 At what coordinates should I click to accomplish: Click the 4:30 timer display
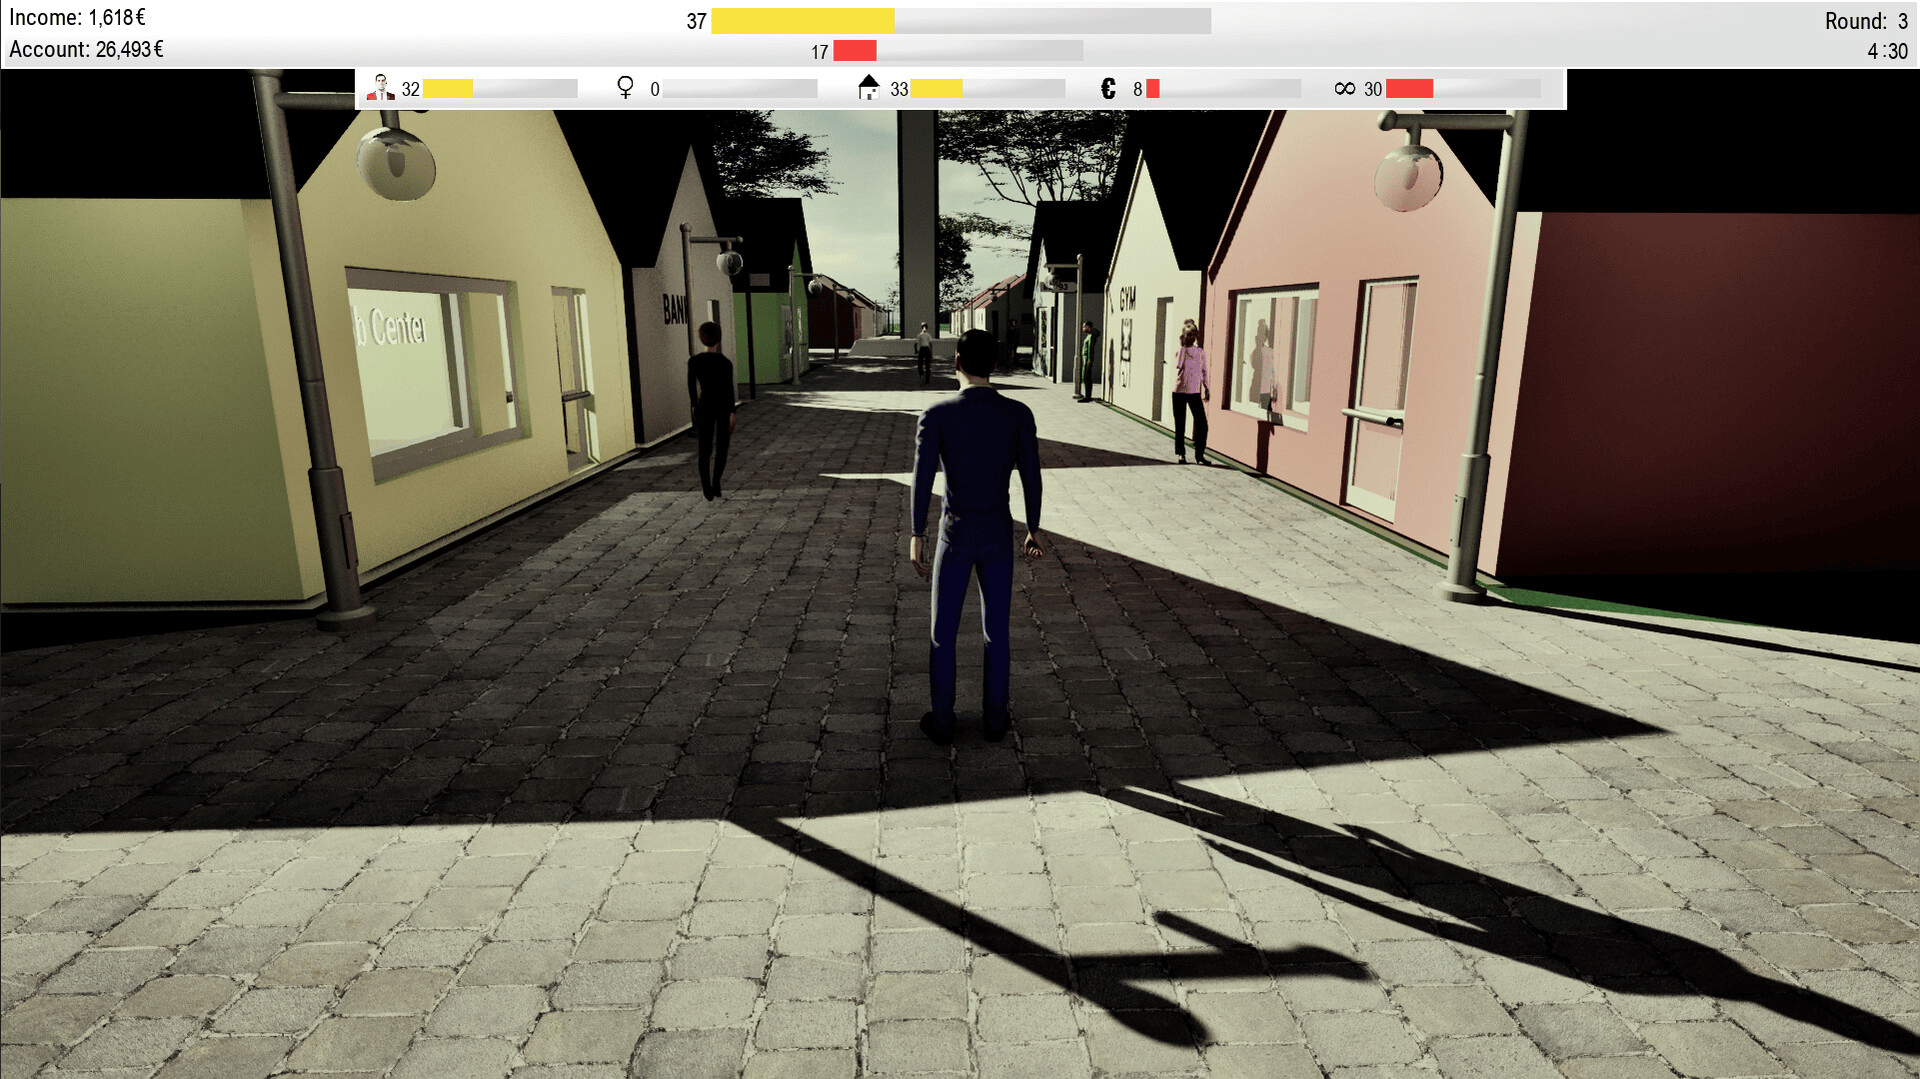pos(1887,51)
